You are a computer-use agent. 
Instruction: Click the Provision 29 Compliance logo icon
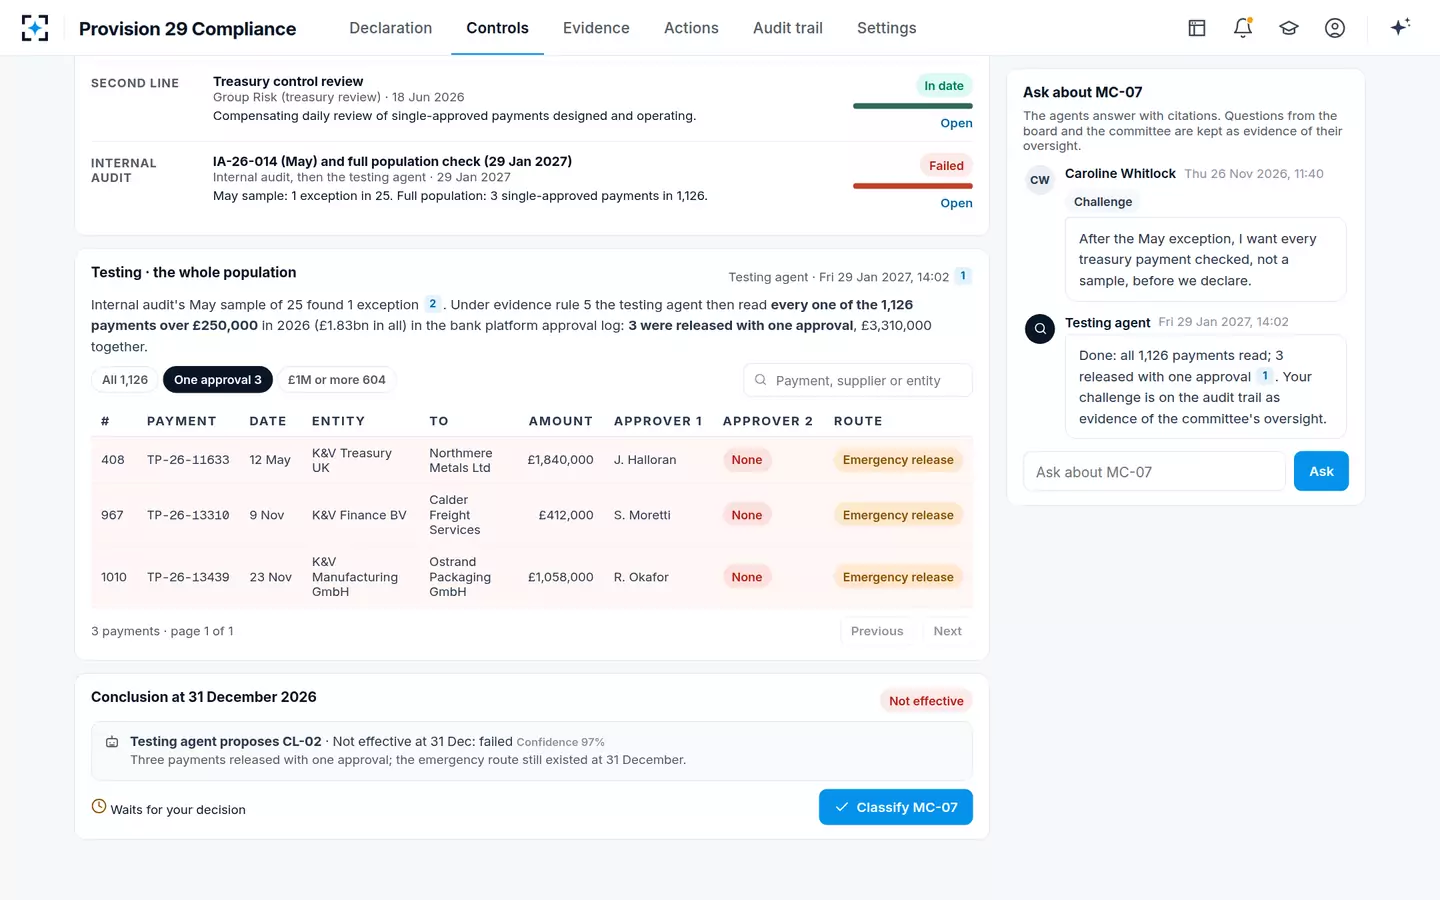(35, 28)
